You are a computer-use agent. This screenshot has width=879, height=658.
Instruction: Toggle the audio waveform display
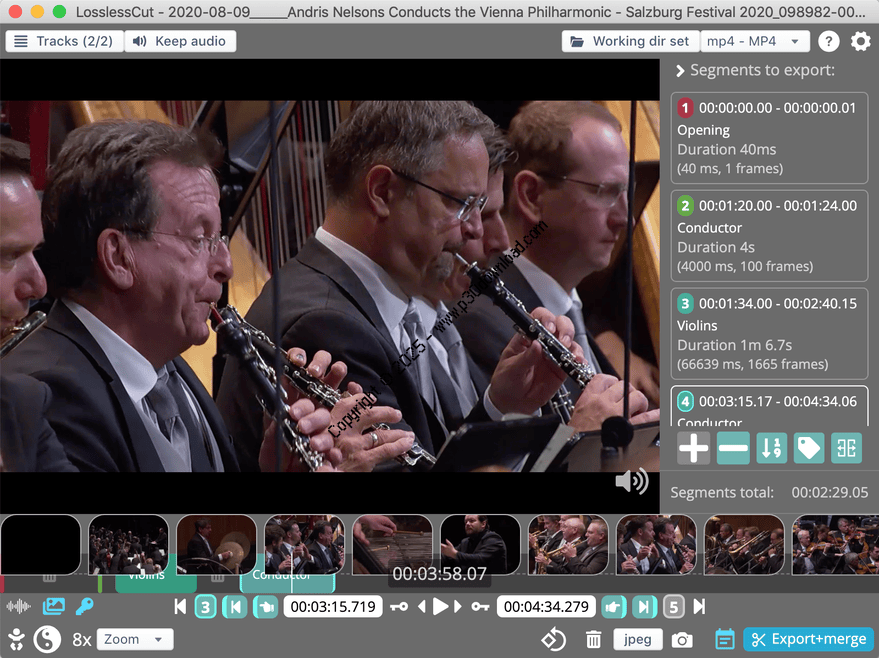tap(18, 606)
